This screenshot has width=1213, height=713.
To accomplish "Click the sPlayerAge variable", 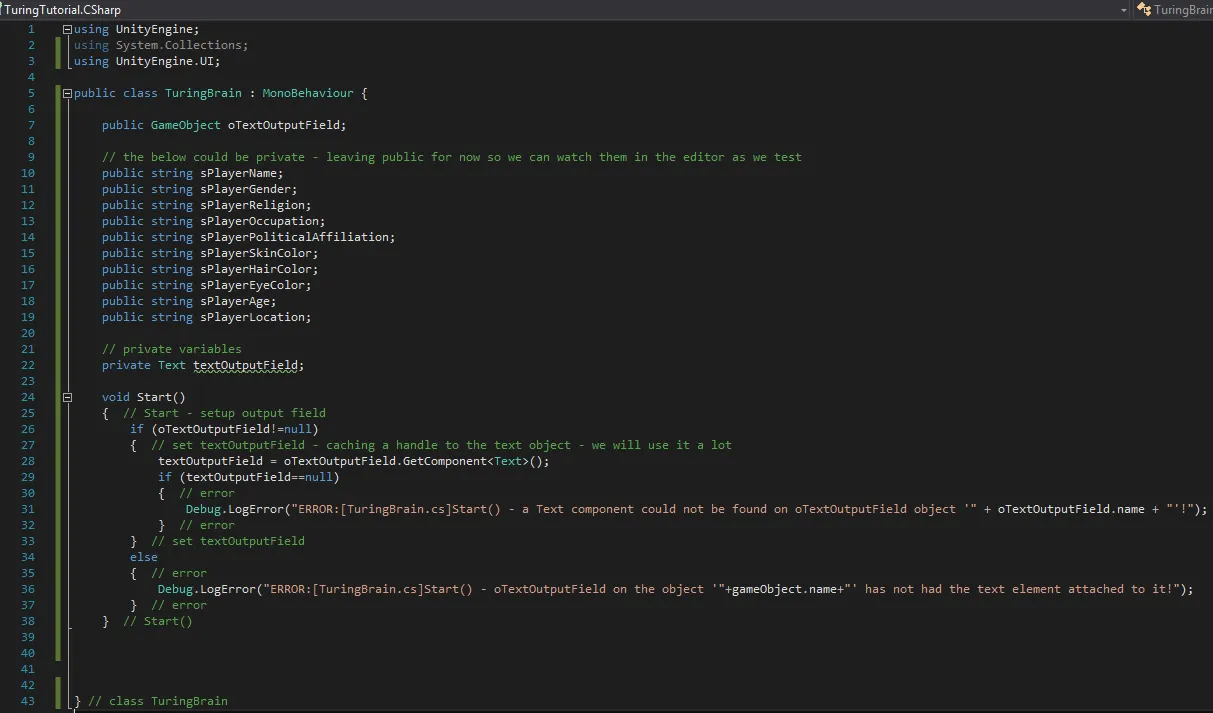I will (235, 301).
